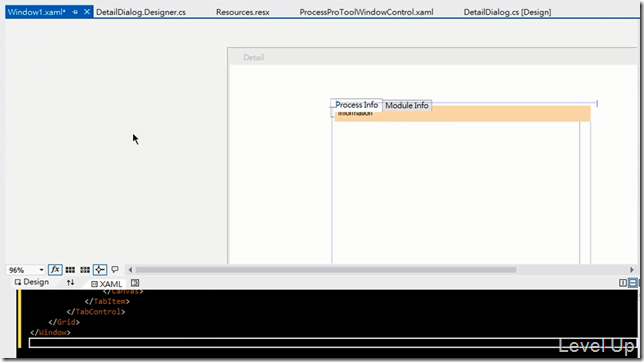
Task: Select the Process Info tab in designer
Action: click(x=356, y=105)
